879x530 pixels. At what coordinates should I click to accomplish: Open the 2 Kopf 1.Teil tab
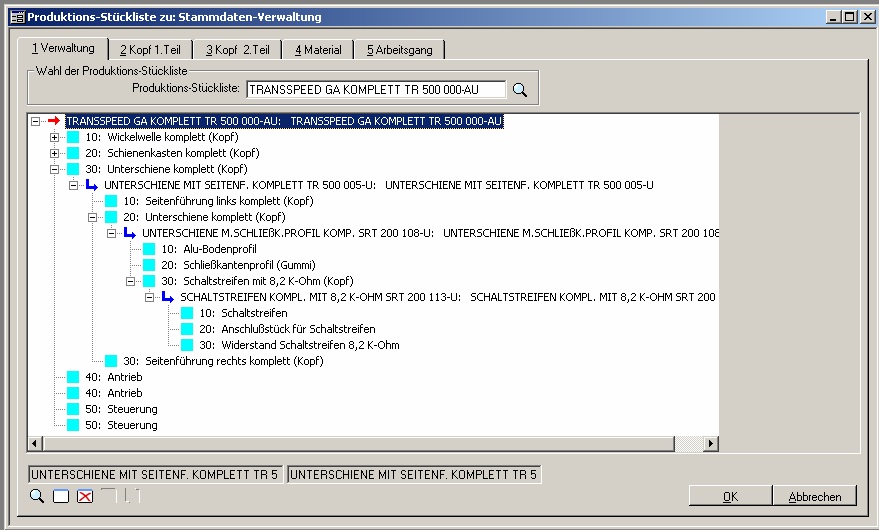[x=150, y=50]
